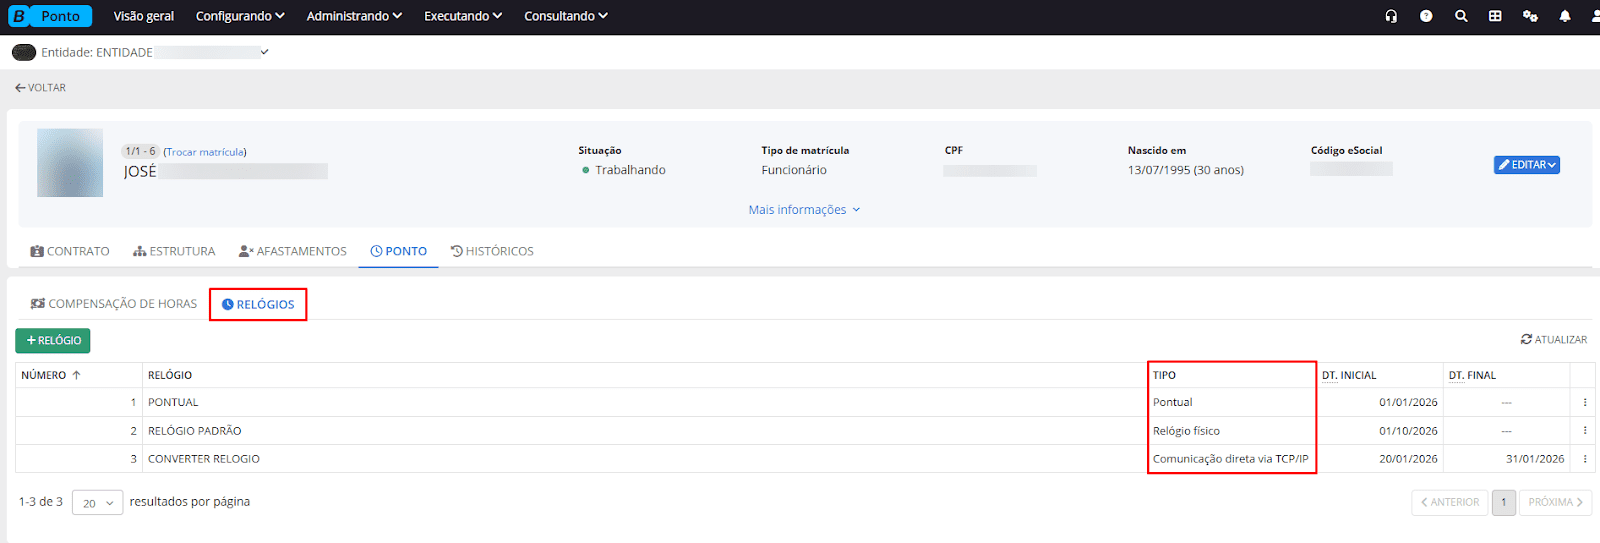Expand Mais informações section
The height and width of the screenshot is (543, 1600).
coord(804,210)
